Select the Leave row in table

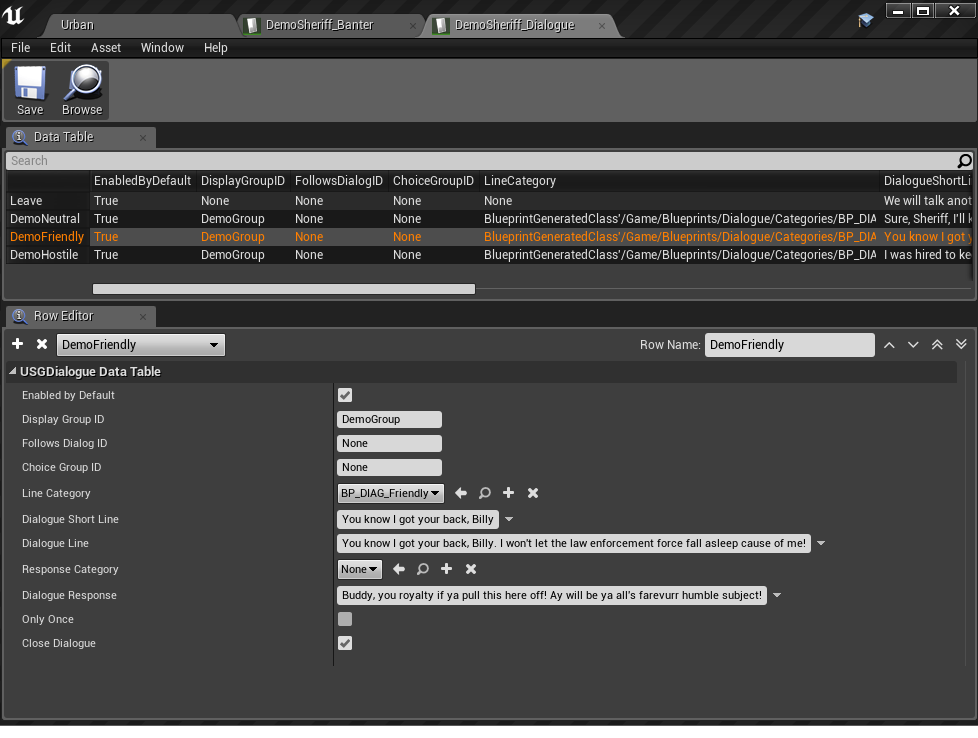pyautogui.click(x=489, y=201)
